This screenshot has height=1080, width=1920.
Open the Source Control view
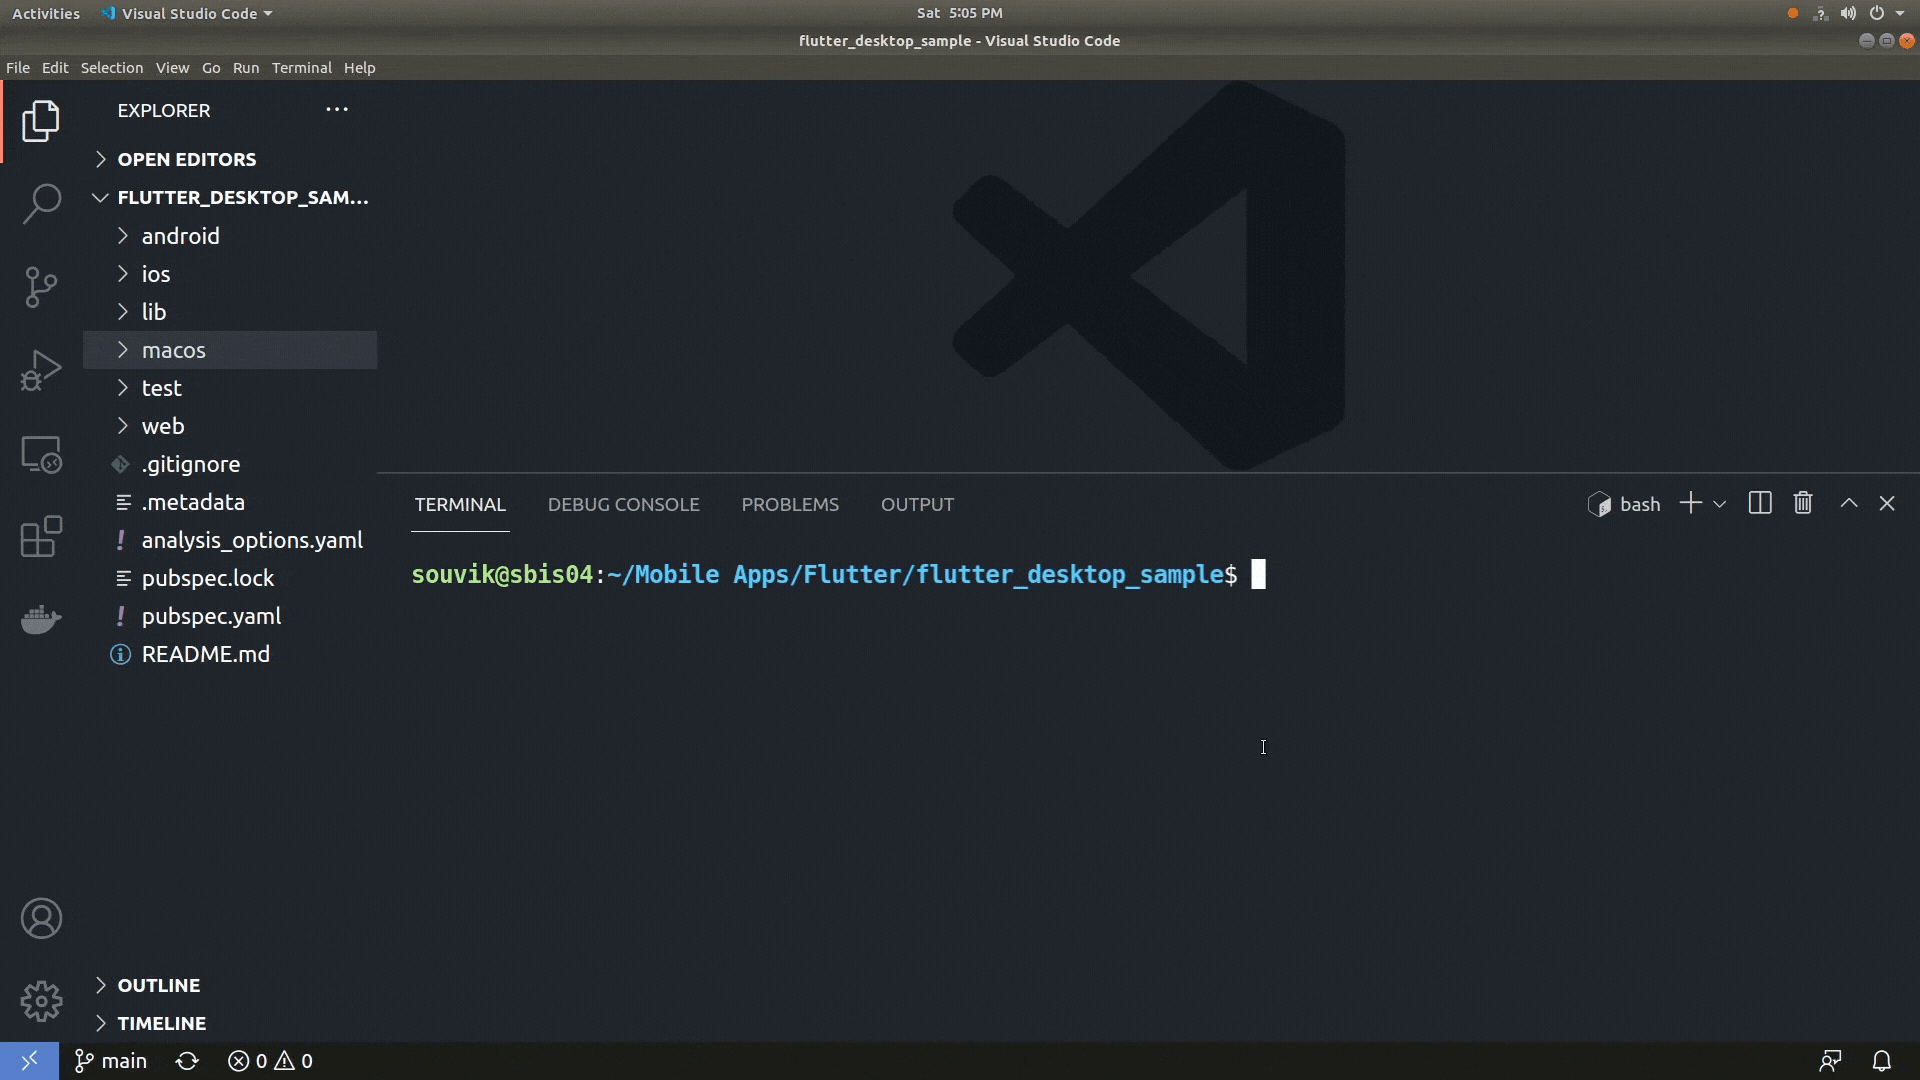[x=41, y=287]
